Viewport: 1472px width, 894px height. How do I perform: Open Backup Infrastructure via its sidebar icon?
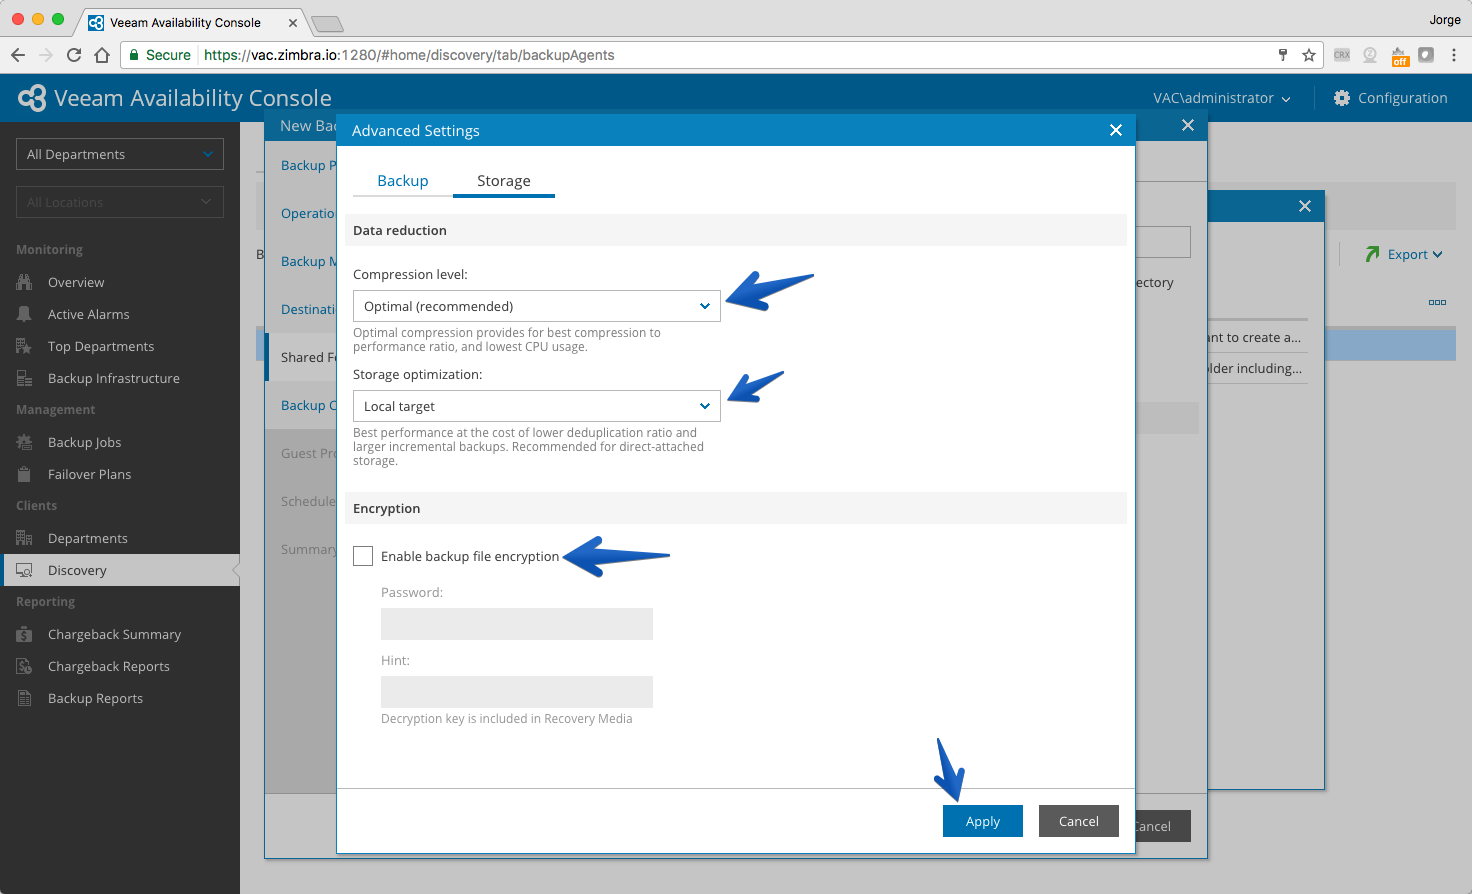(24, 378)
